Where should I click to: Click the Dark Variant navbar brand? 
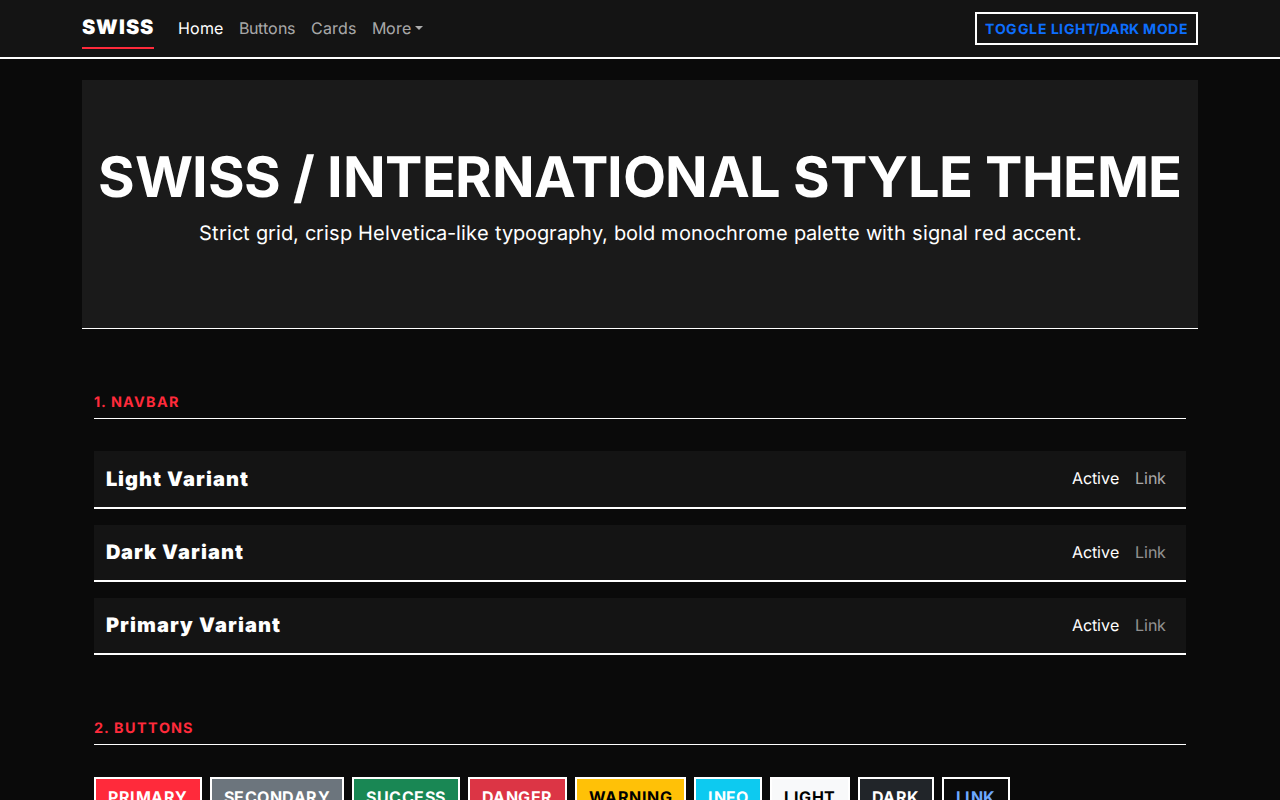point(175,552)
